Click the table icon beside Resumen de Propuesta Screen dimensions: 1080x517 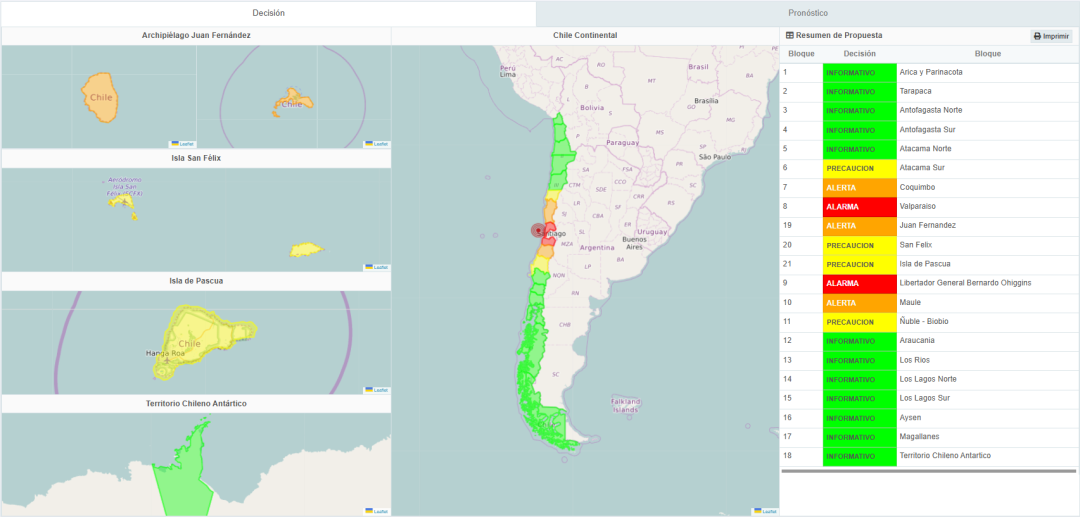click(x=790, y=35)
